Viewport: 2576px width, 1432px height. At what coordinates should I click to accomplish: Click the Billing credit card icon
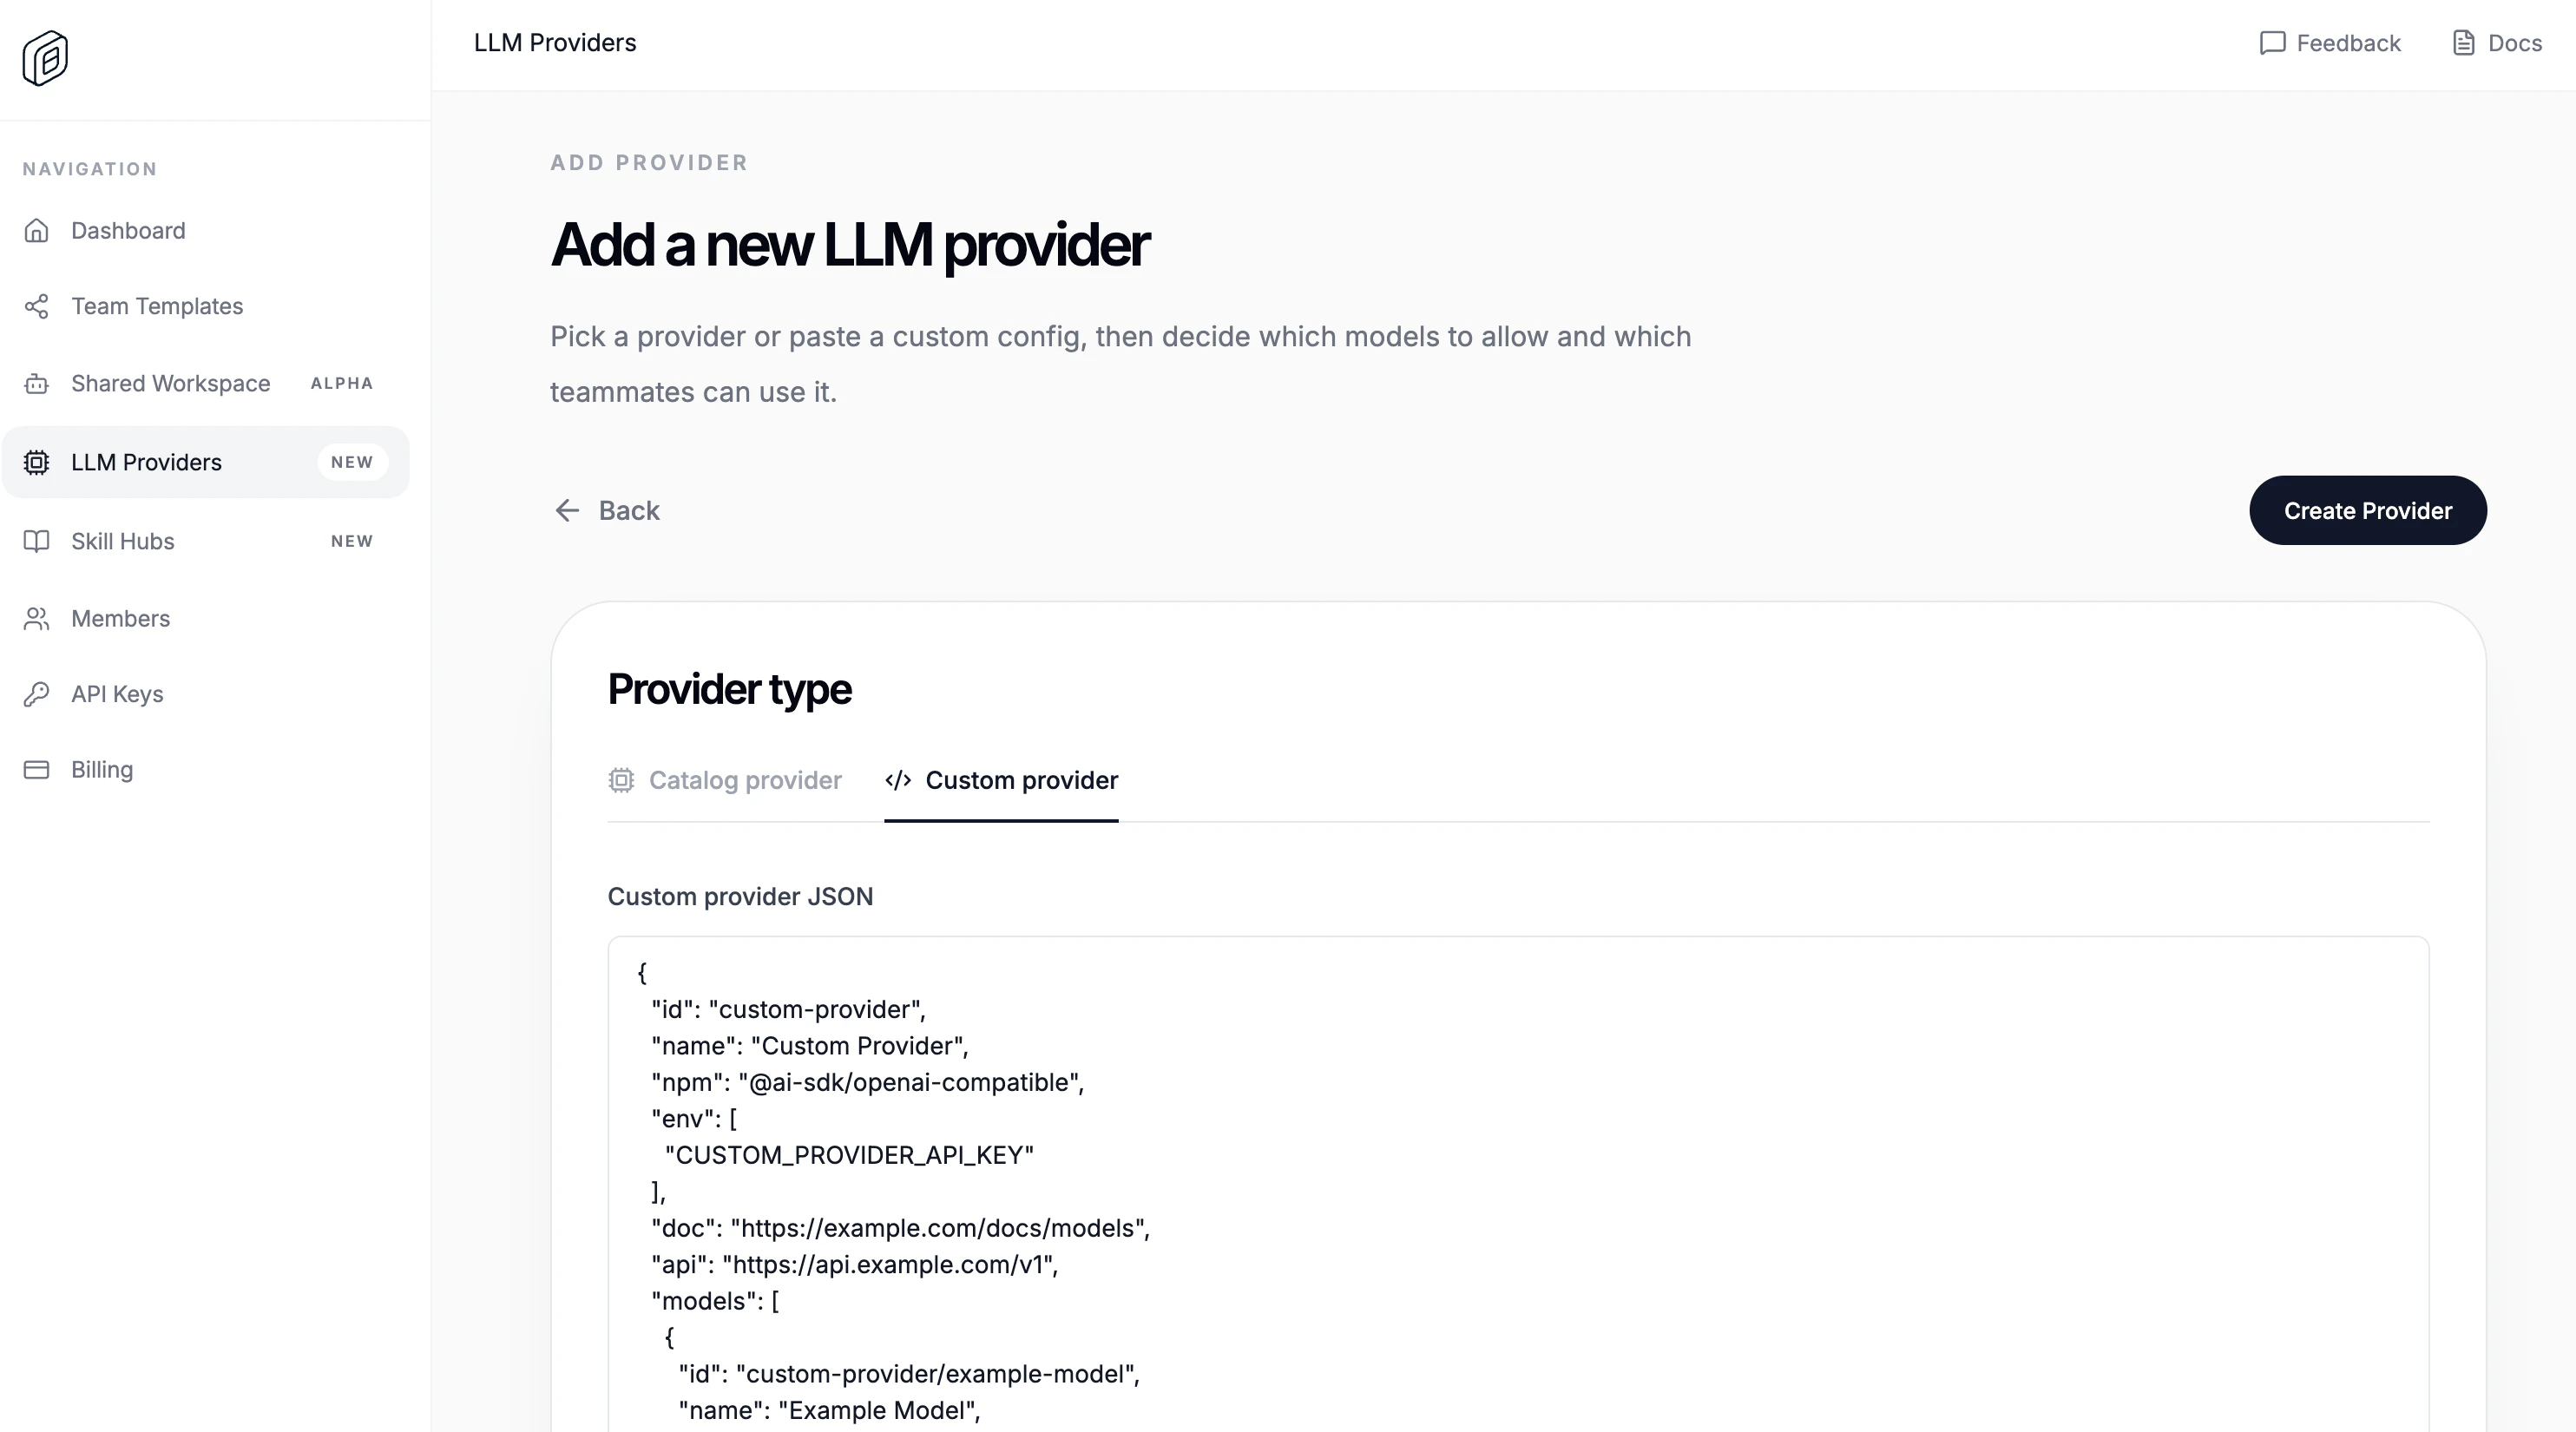point(36,769)
